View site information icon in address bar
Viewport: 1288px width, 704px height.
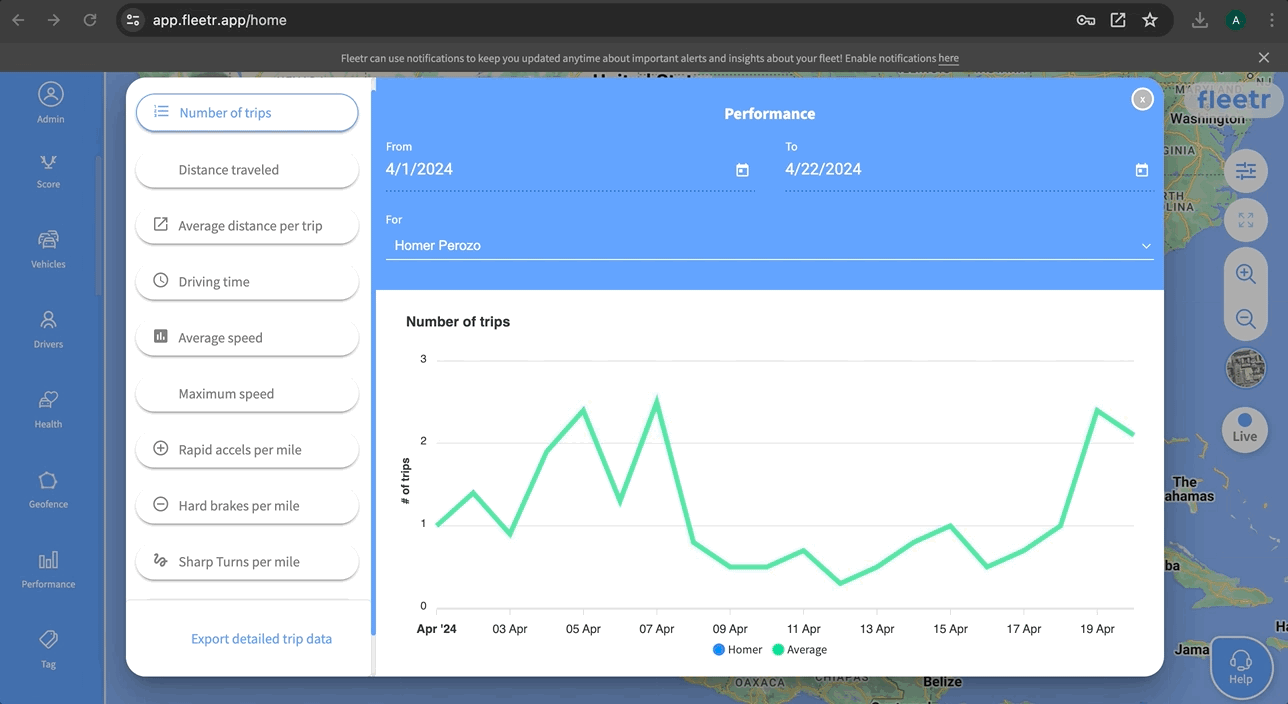(x=133, y=20)
